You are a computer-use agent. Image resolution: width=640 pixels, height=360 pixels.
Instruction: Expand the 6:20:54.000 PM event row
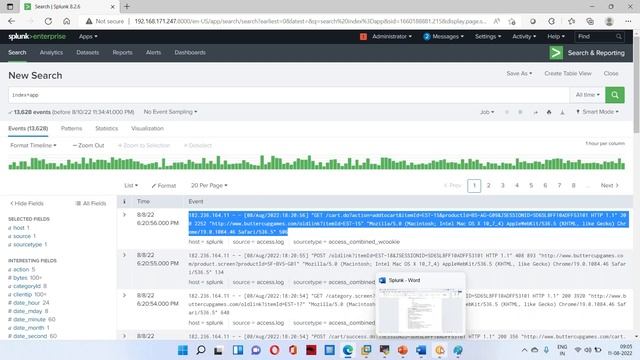[124, 296]
